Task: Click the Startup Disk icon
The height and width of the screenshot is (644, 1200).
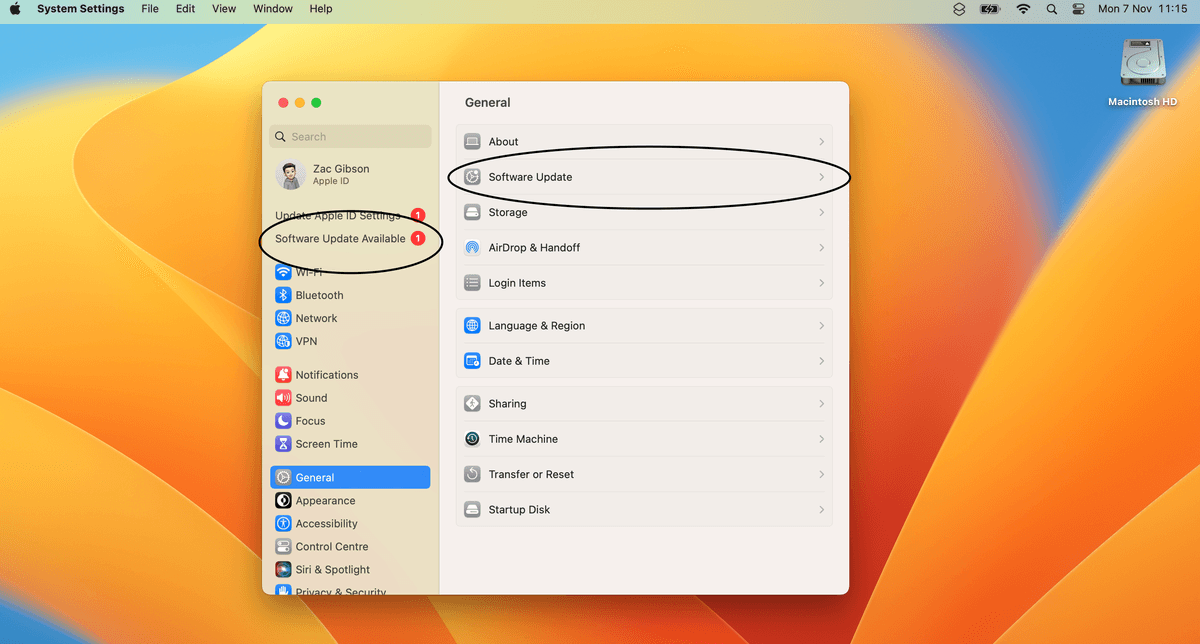Action: point(472,510)
